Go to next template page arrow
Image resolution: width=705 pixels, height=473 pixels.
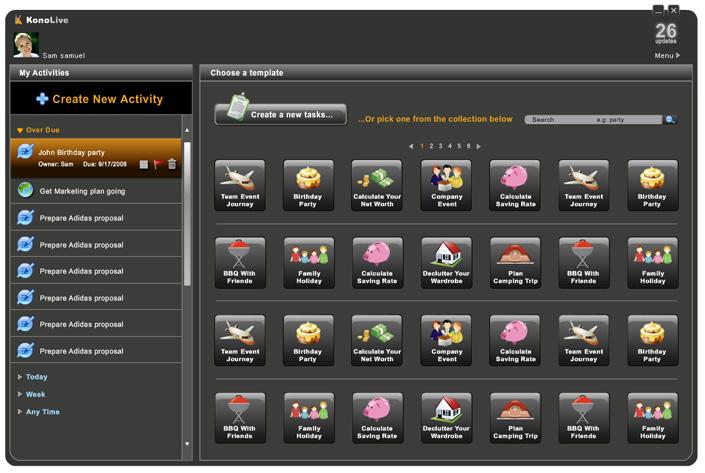478,146
